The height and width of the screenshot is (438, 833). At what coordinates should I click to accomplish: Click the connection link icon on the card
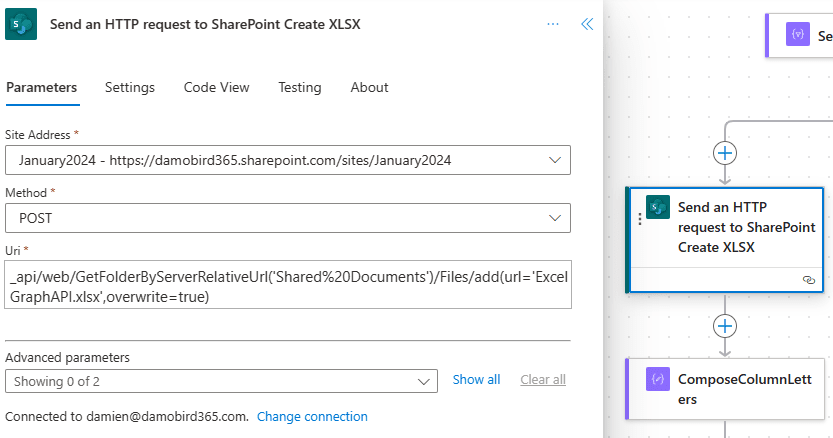[808, 280]
